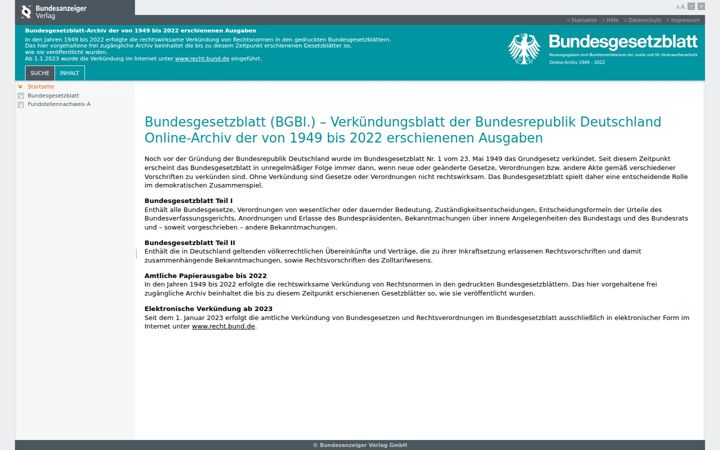Open the Hilfe link
This screenshot has height=450, width=720.
click(612, 20)
